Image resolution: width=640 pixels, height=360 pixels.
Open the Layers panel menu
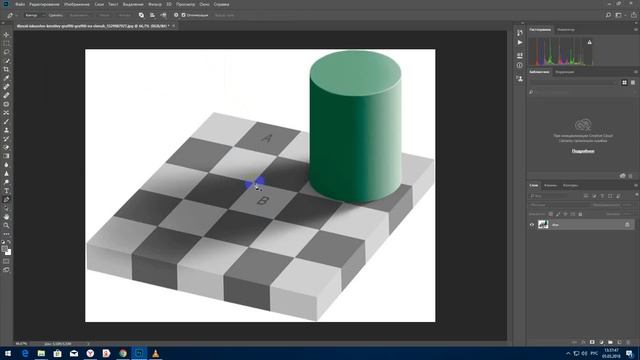coord(636,185)
